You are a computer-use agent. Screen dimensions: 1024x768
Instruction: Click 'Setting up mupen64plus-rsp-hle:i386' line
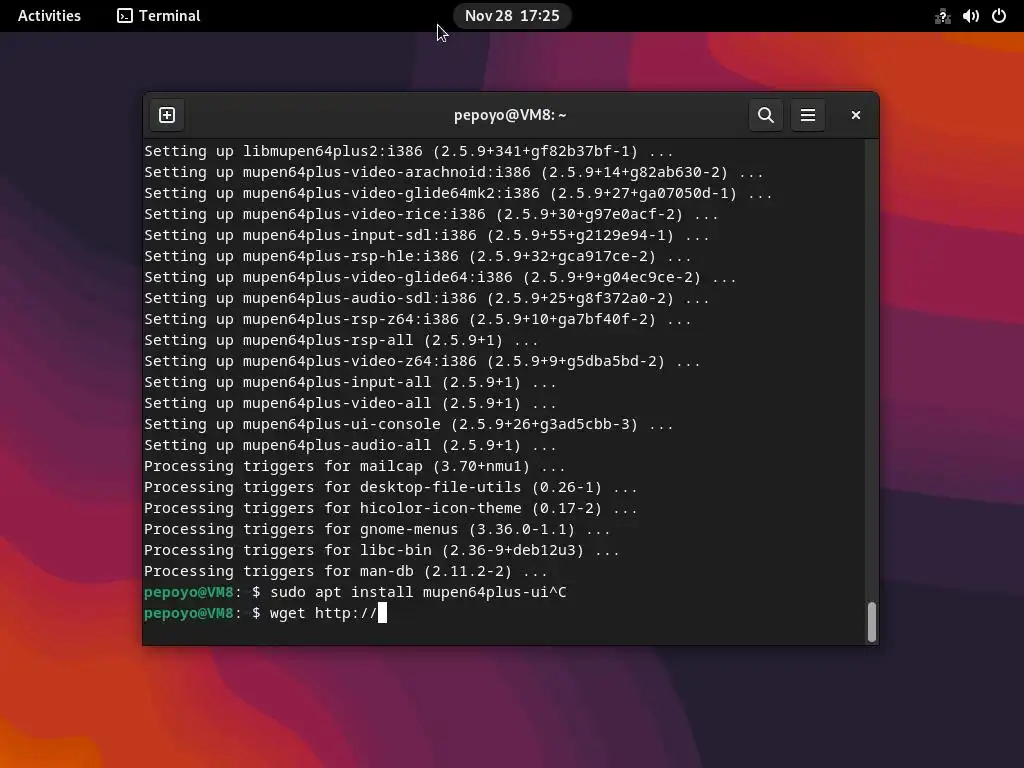[417, 257]
